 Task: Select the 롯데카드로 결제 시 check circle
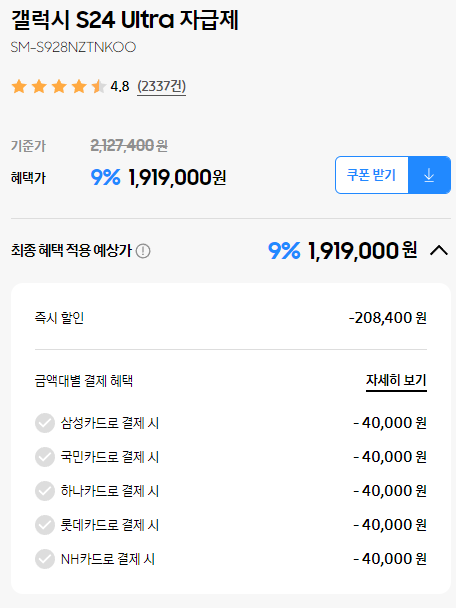coord(45,525)
